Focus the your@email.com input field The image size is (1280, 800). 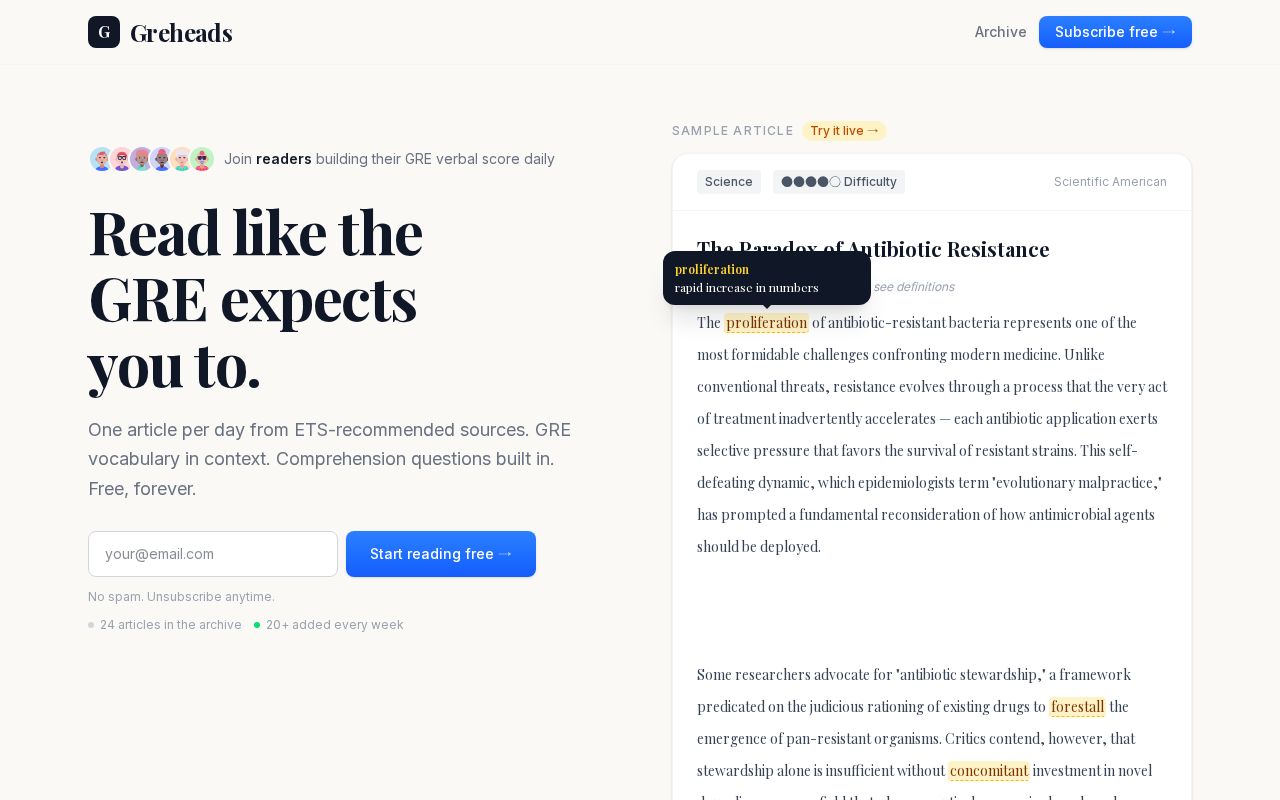pyautogui.click(x=213, y=554)
